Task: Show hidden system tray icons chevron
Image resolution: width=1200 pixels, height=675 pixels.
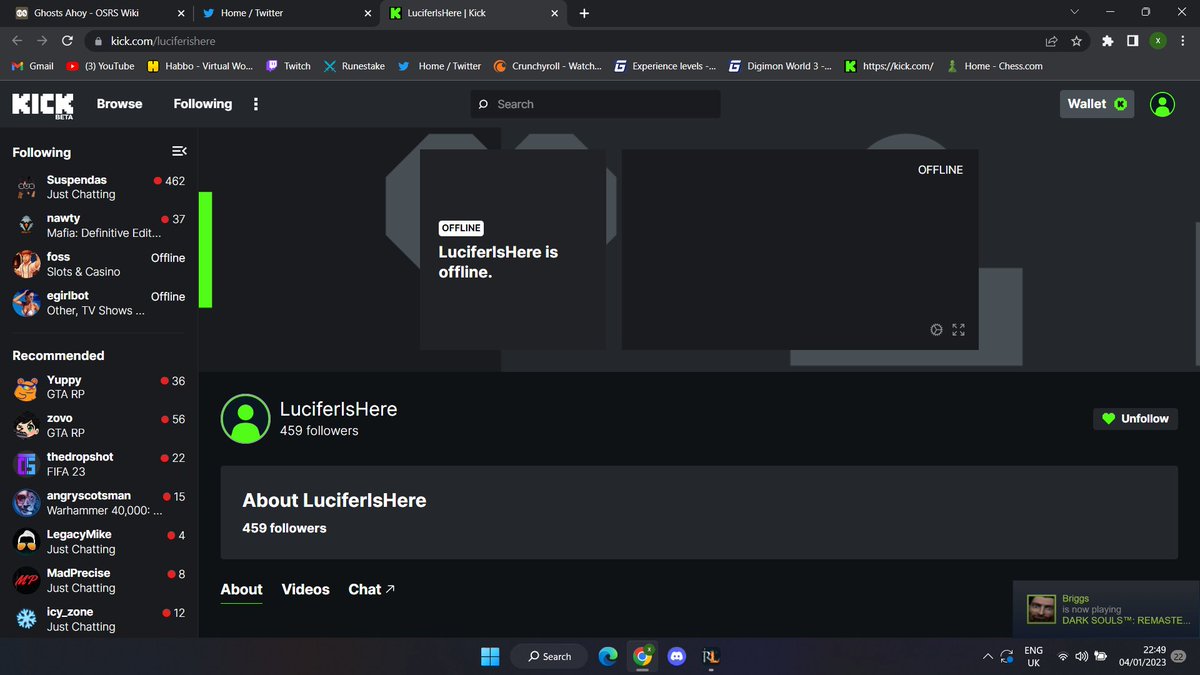Action: tap(988, 656)
